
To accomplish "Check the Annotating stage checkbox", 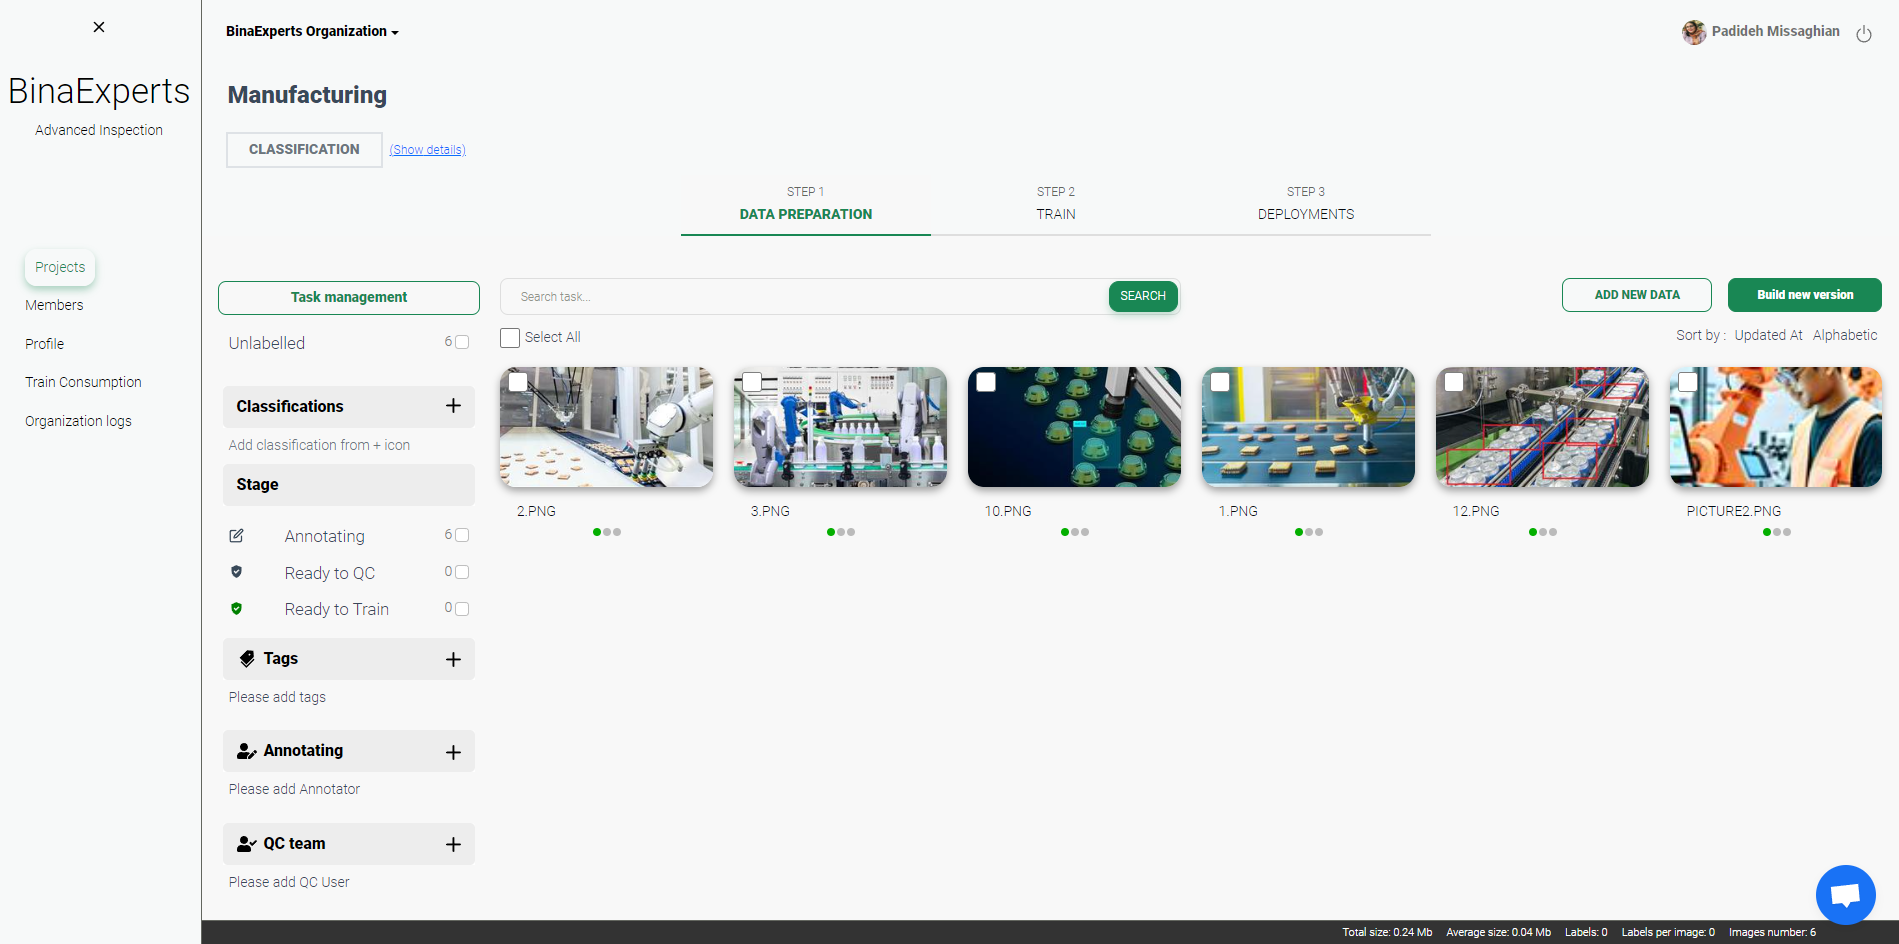I will 462,535.
